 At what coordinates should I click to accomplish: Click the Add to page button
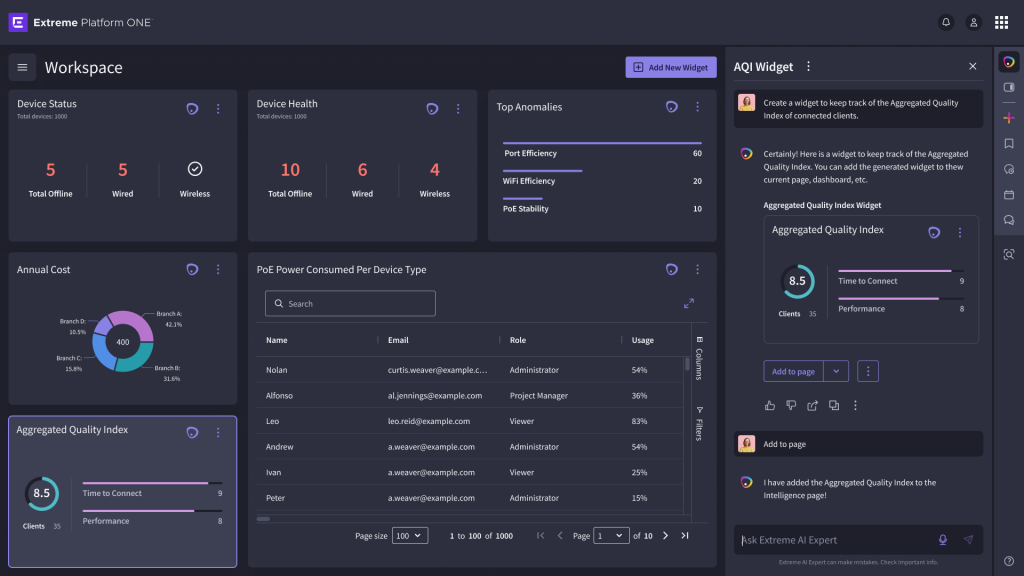pyautogui.click(x=793, y=371)
